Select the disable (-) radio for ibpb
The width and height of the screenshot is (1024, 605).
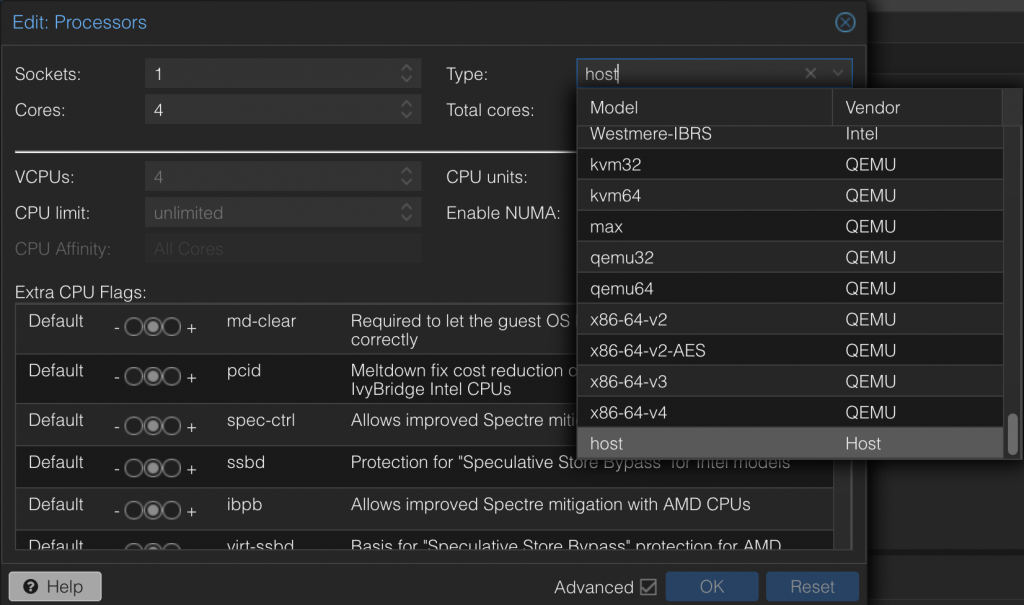coord(134,510)
